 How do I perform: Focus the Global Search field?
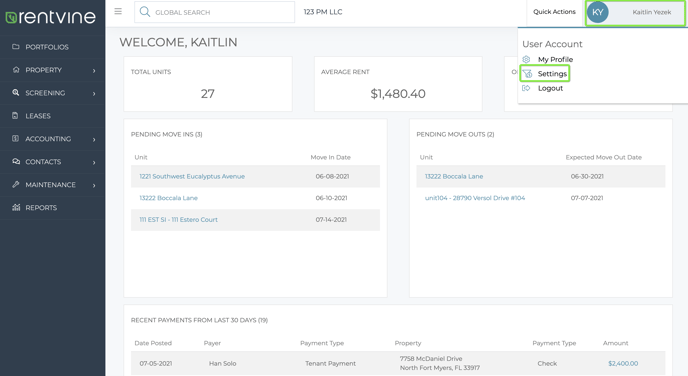click(215, 12)
